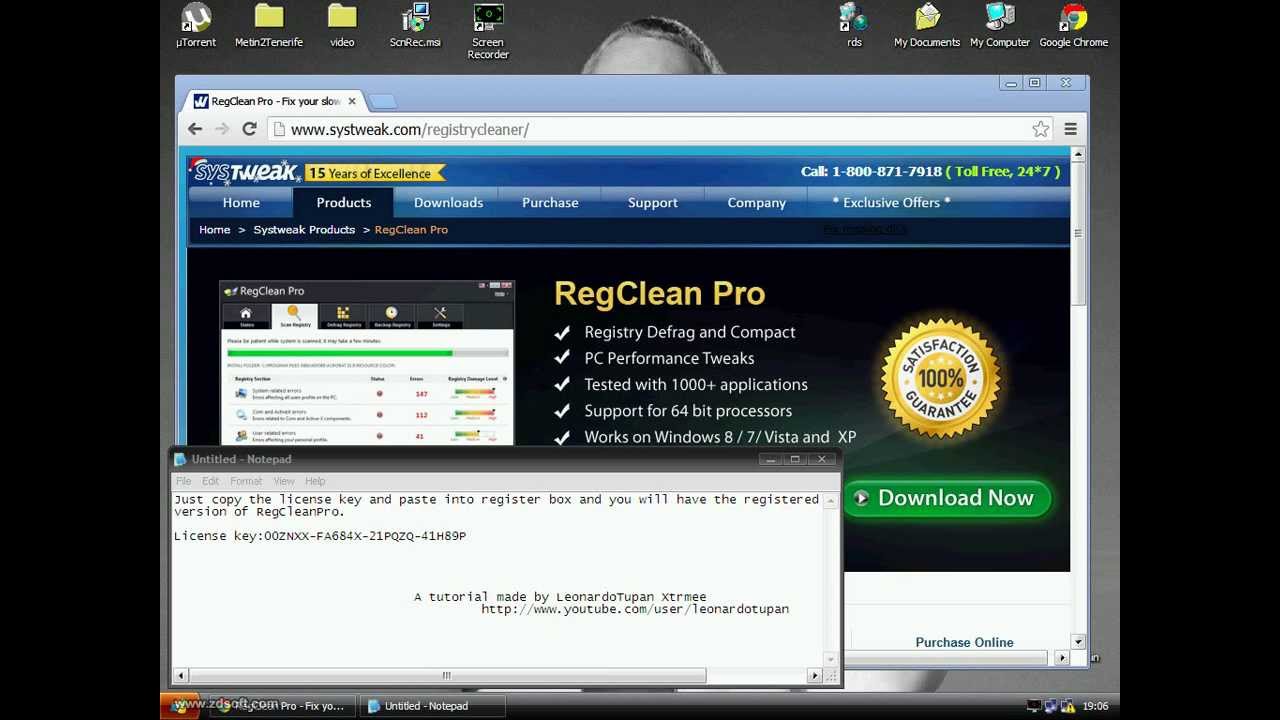The width and height of the screenshot is (1280, 720).
Task: Click Chrome's forward arrow button
Action: [x=222, y=129]
